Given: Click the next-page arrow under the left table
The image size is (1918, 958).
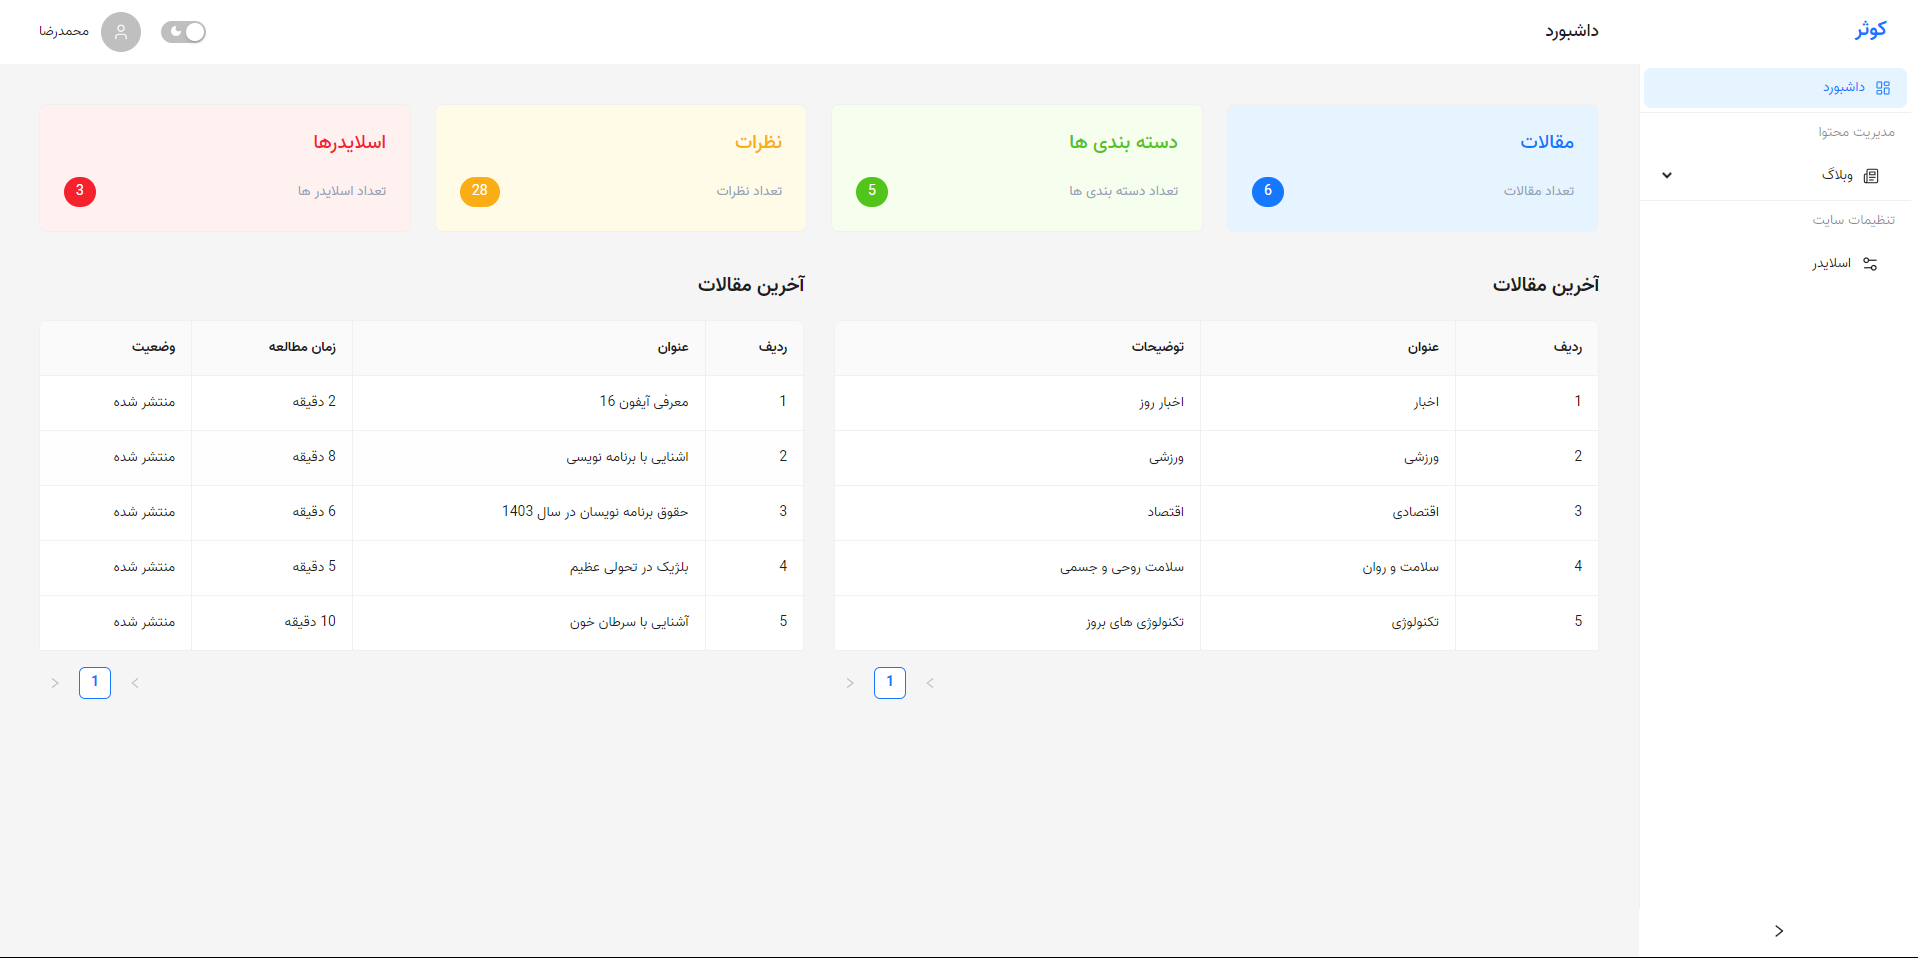Looking at the screenshot, I should tap(55, 683).
